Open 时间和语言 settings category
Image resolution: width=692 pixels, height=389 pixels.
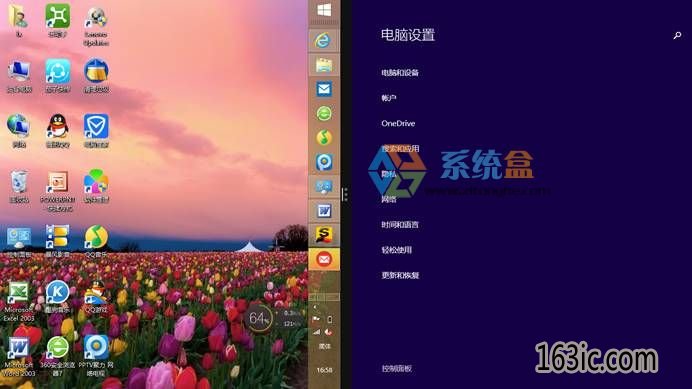pyautogui.click(x=400, y=224)
